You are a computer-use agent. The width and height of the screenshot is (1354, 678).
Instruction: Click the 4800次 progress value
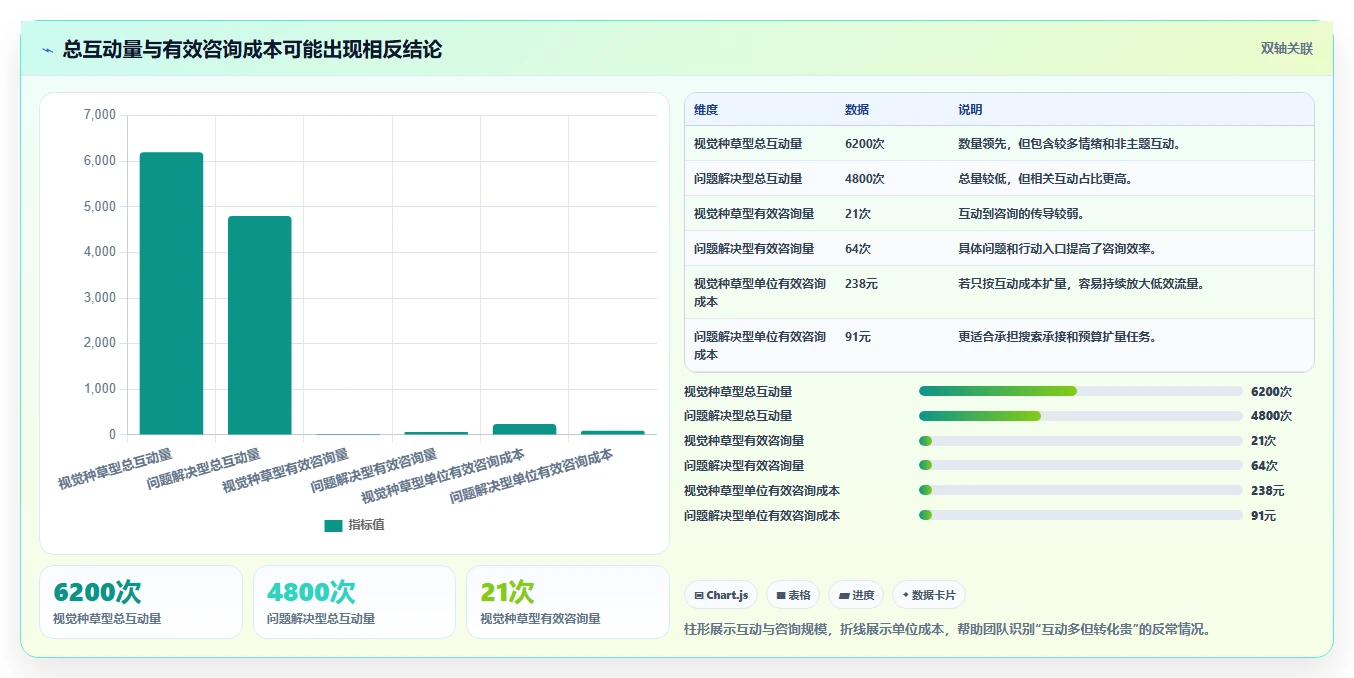pos(1271,416)
